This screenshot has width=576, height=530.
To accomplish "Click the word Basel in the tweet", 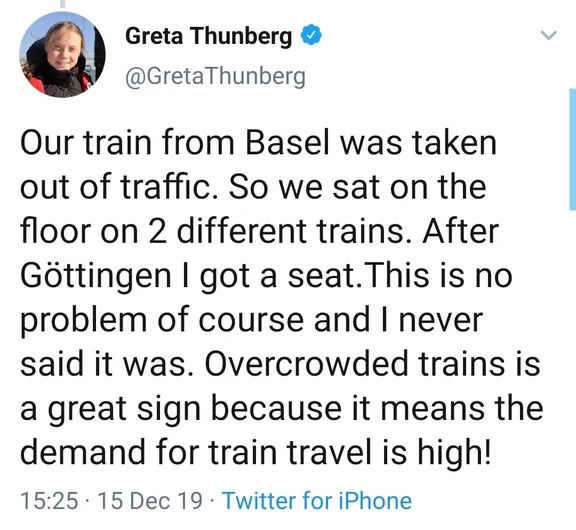I will tap(287, 143).
